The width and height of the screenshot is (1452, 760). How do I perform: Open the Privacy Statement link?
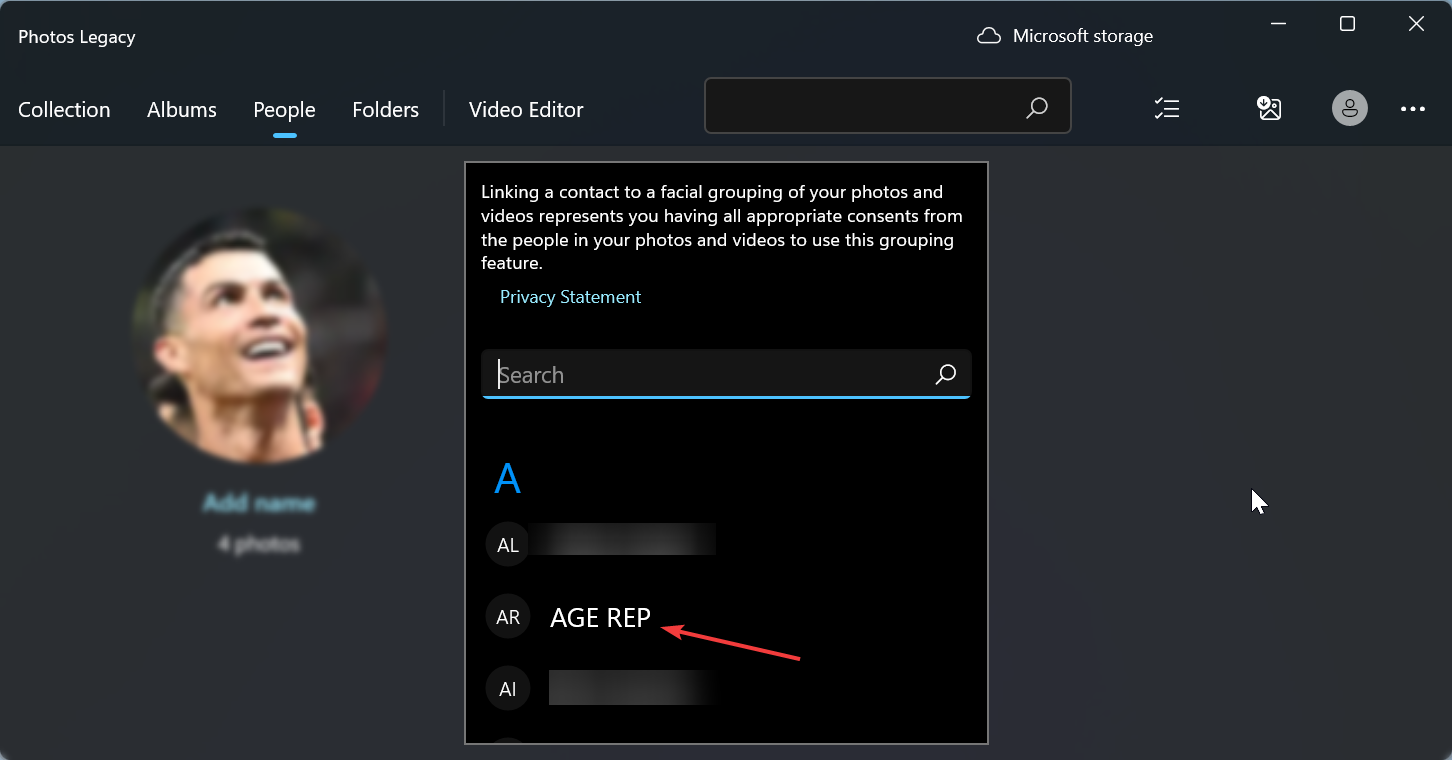[570, 297]
